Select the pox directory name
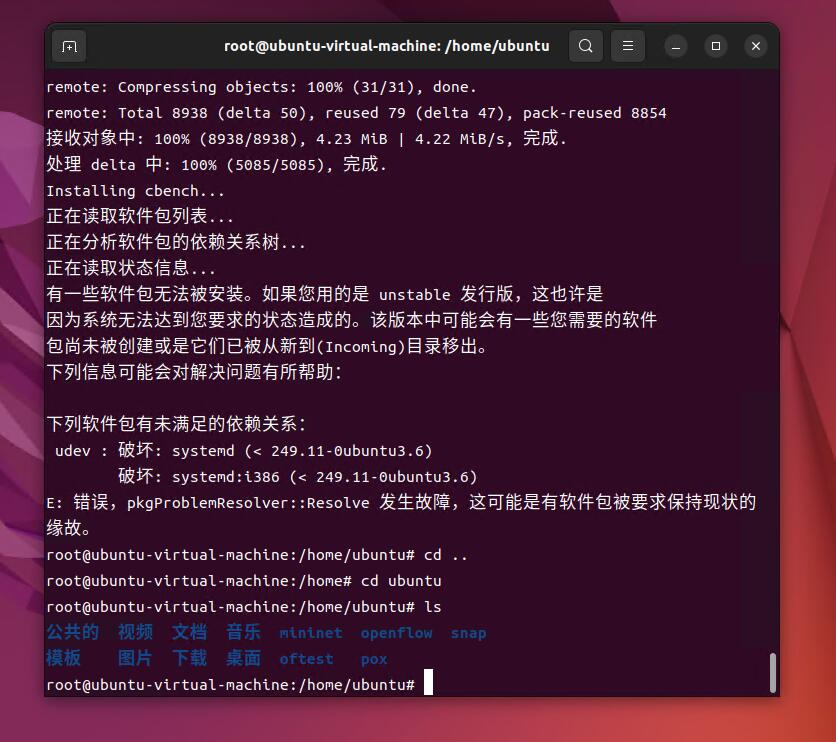The image size is (836, 742). tap(374, 660)
